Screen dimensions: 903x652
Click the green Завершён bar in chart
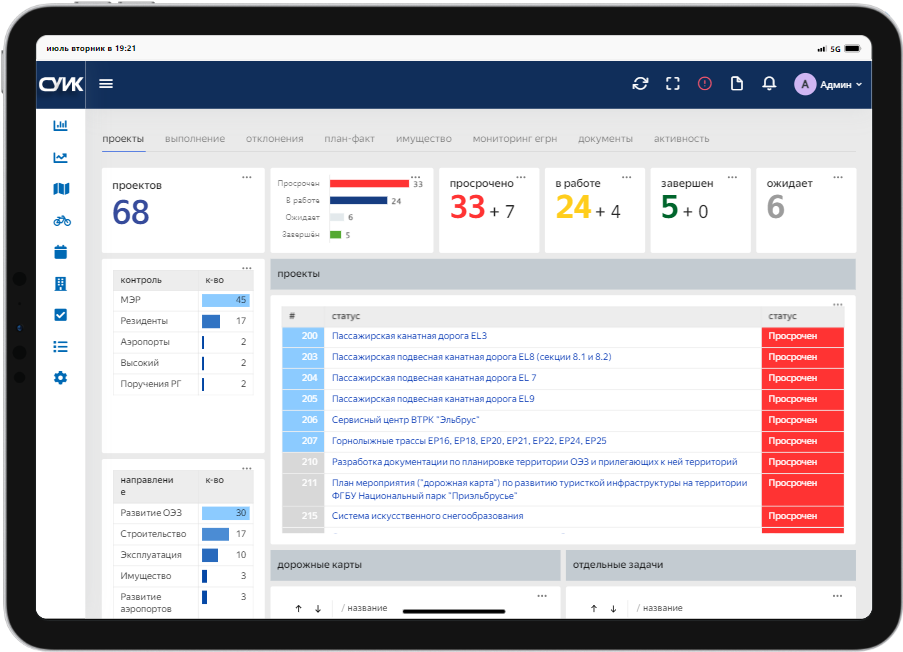pos(336,234)
